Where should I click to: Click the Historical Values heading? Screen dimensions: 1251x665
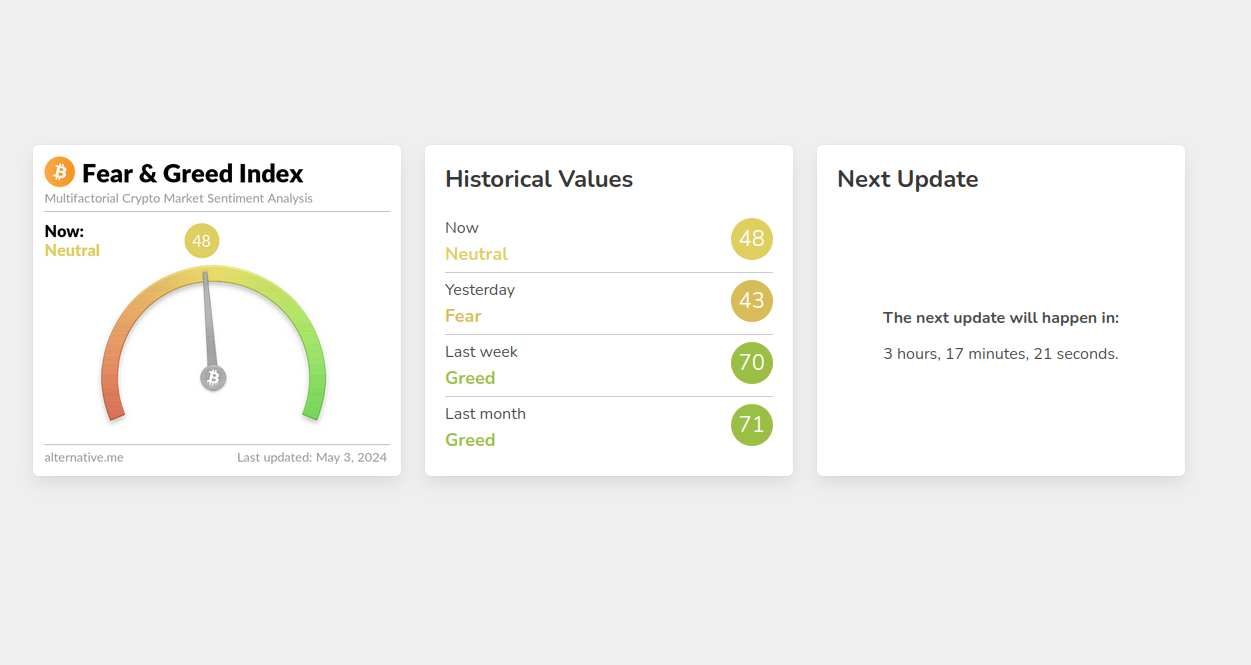pyautogui.click(x=539, y=179)
